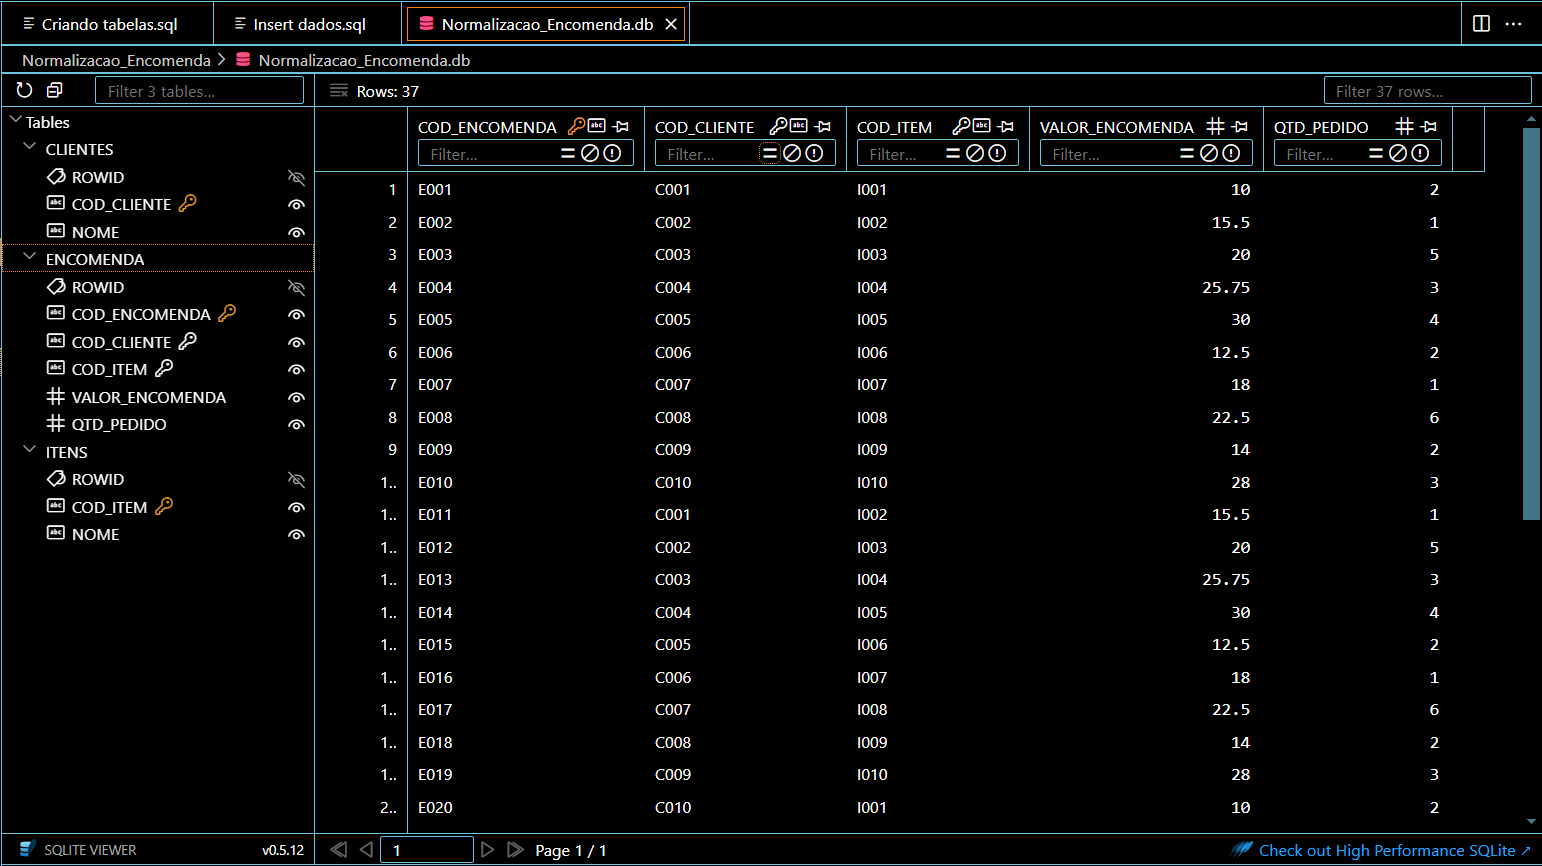The image size is (1542, 866).
Task: Toggle visibility of CLIENTES COD_CLIENTE column
Action: [x=296, y=204]
